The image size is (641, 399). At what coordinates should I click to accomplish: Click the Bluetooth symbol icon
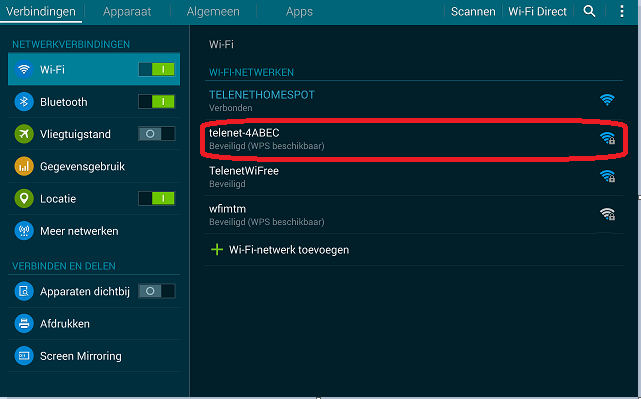click(x=24, y=101)
